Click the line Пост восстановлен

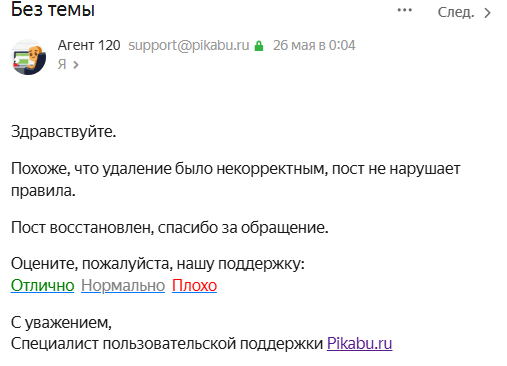coord(170,228)
